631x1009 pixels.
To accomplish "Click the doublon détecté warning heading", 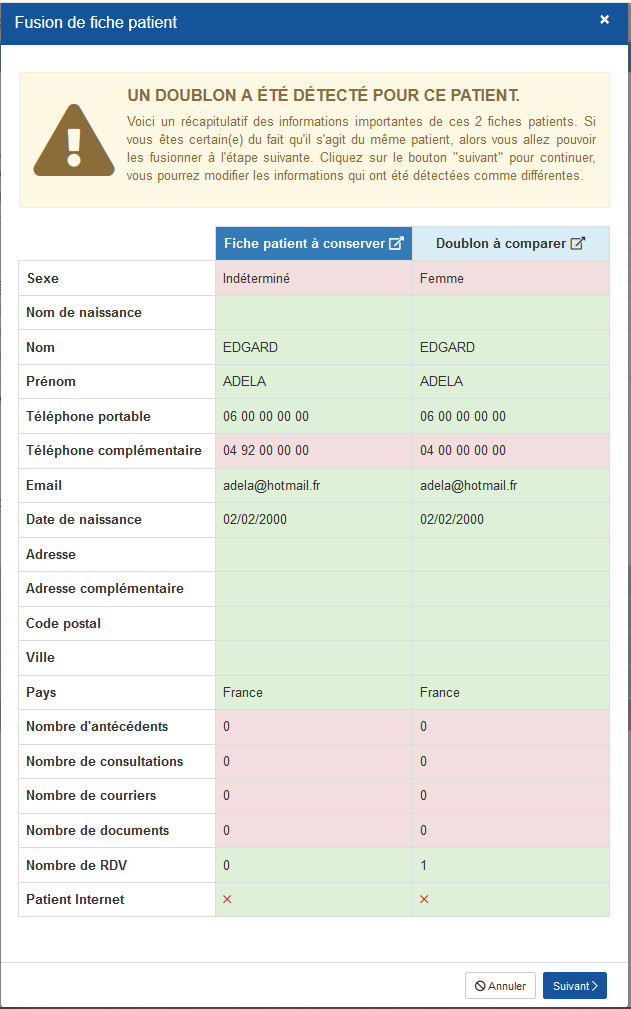I will [x=323, y=95].
